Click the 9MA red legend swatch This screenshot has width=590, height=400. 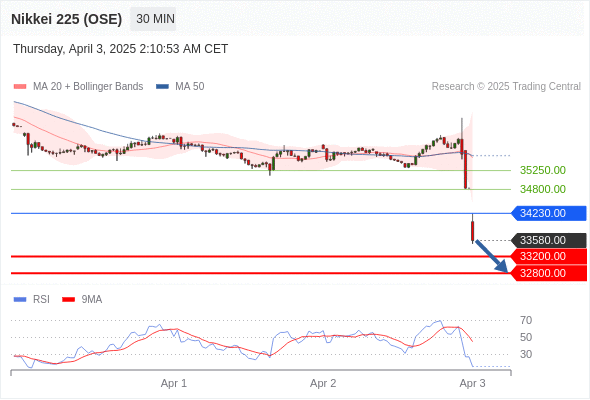(x=68, y=300)
